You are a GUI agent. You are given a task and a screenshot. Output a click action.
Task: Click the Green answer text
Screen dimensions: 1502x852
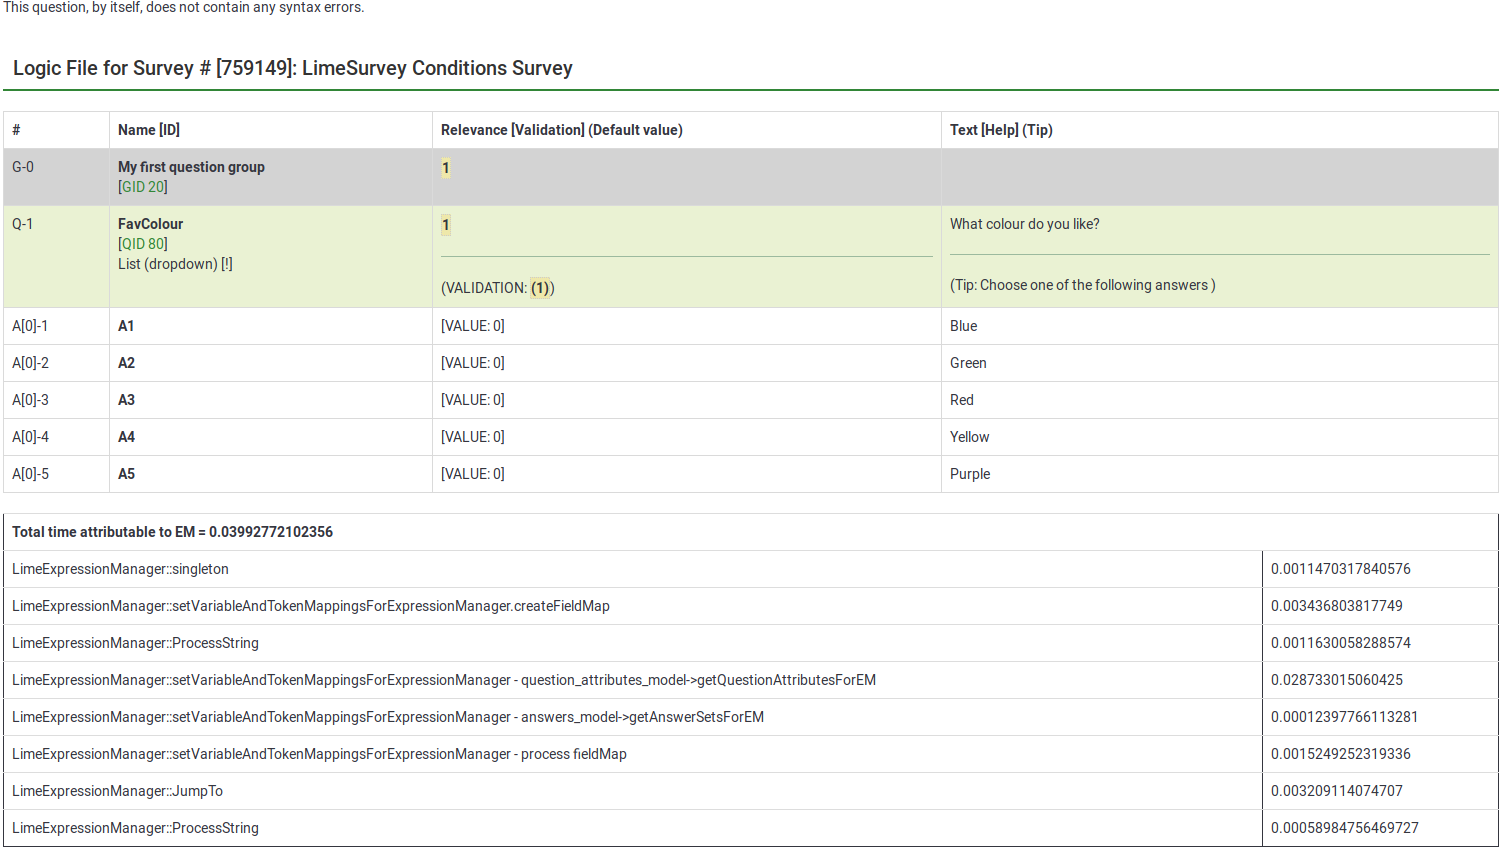[x=968, y=363]
